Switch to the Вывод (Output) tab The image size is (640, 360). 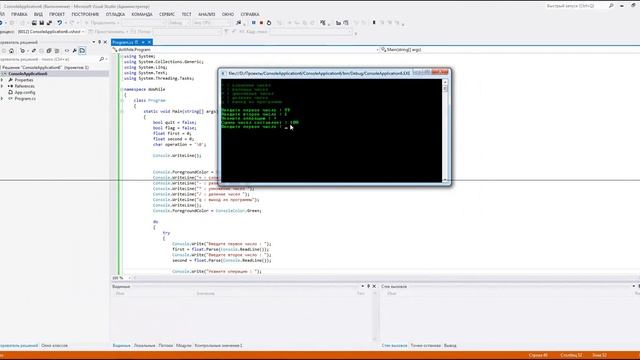(450, 345)
